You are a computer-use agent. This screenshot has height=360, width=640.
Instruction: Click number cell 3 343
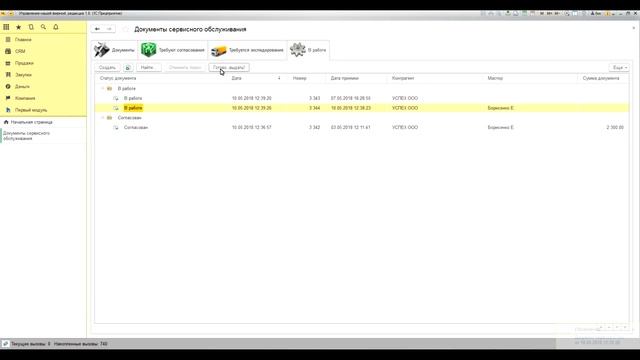click(315, 98)
